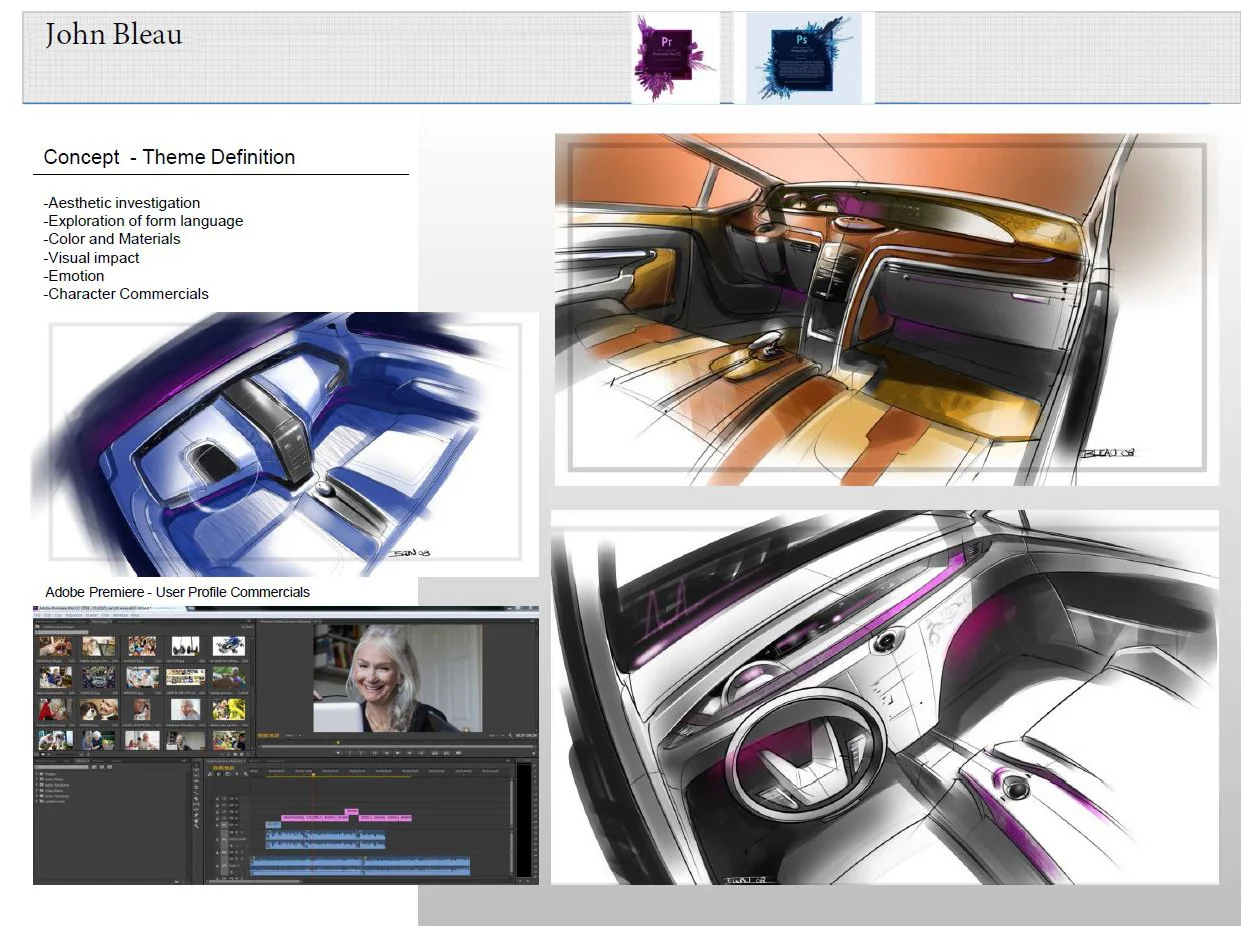Click "-Exploration of form language" bullet
Screen dimensions: 1249x933
click(143, 221)
